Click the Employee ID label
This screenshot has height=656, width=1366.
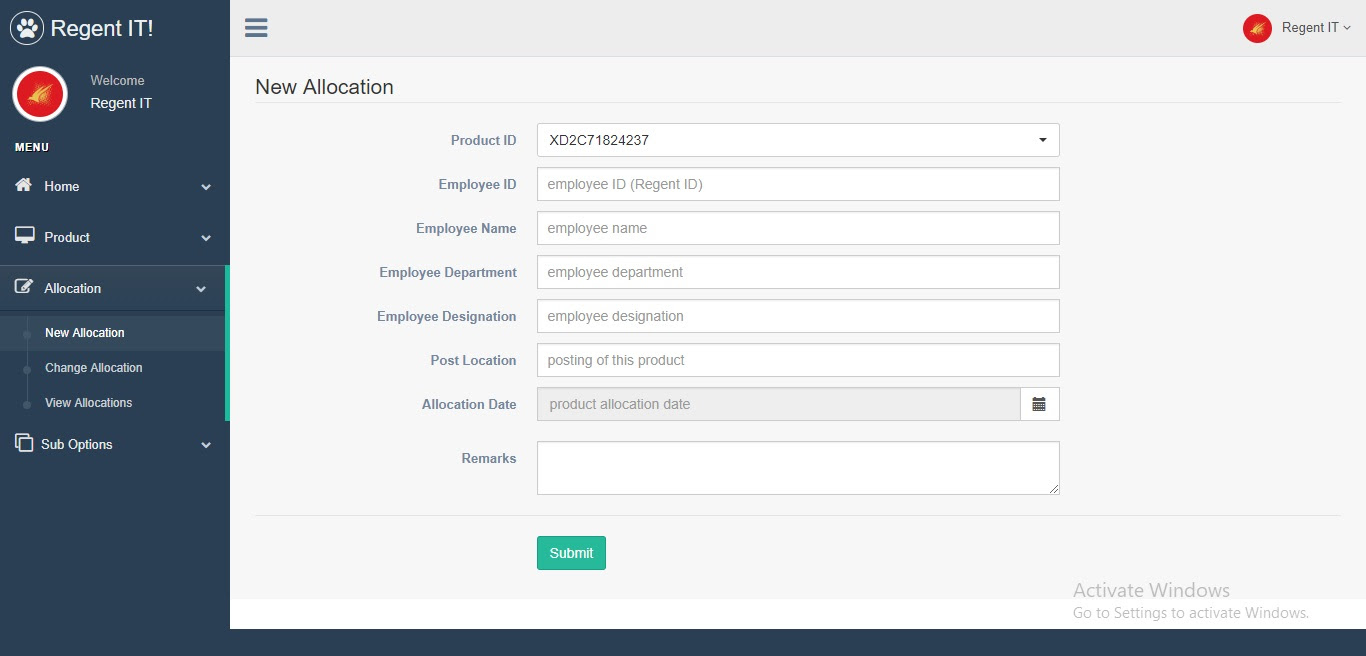click(478, 185)
